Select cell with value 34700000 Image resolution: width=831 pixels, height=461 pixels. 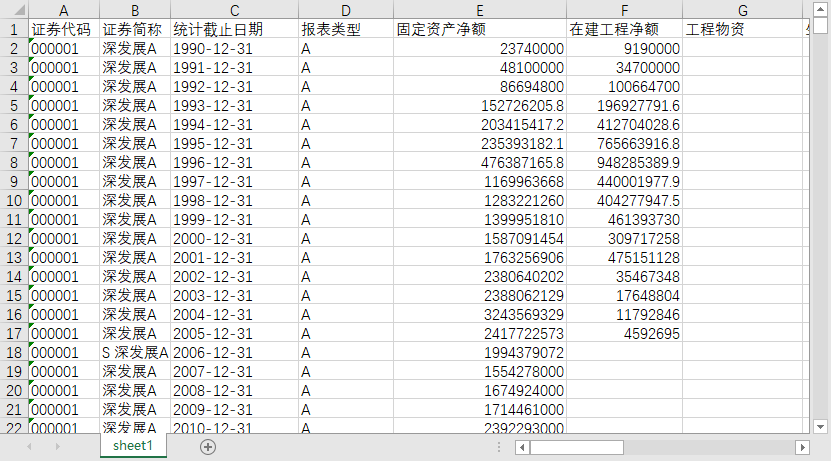(x=624, y=67)
